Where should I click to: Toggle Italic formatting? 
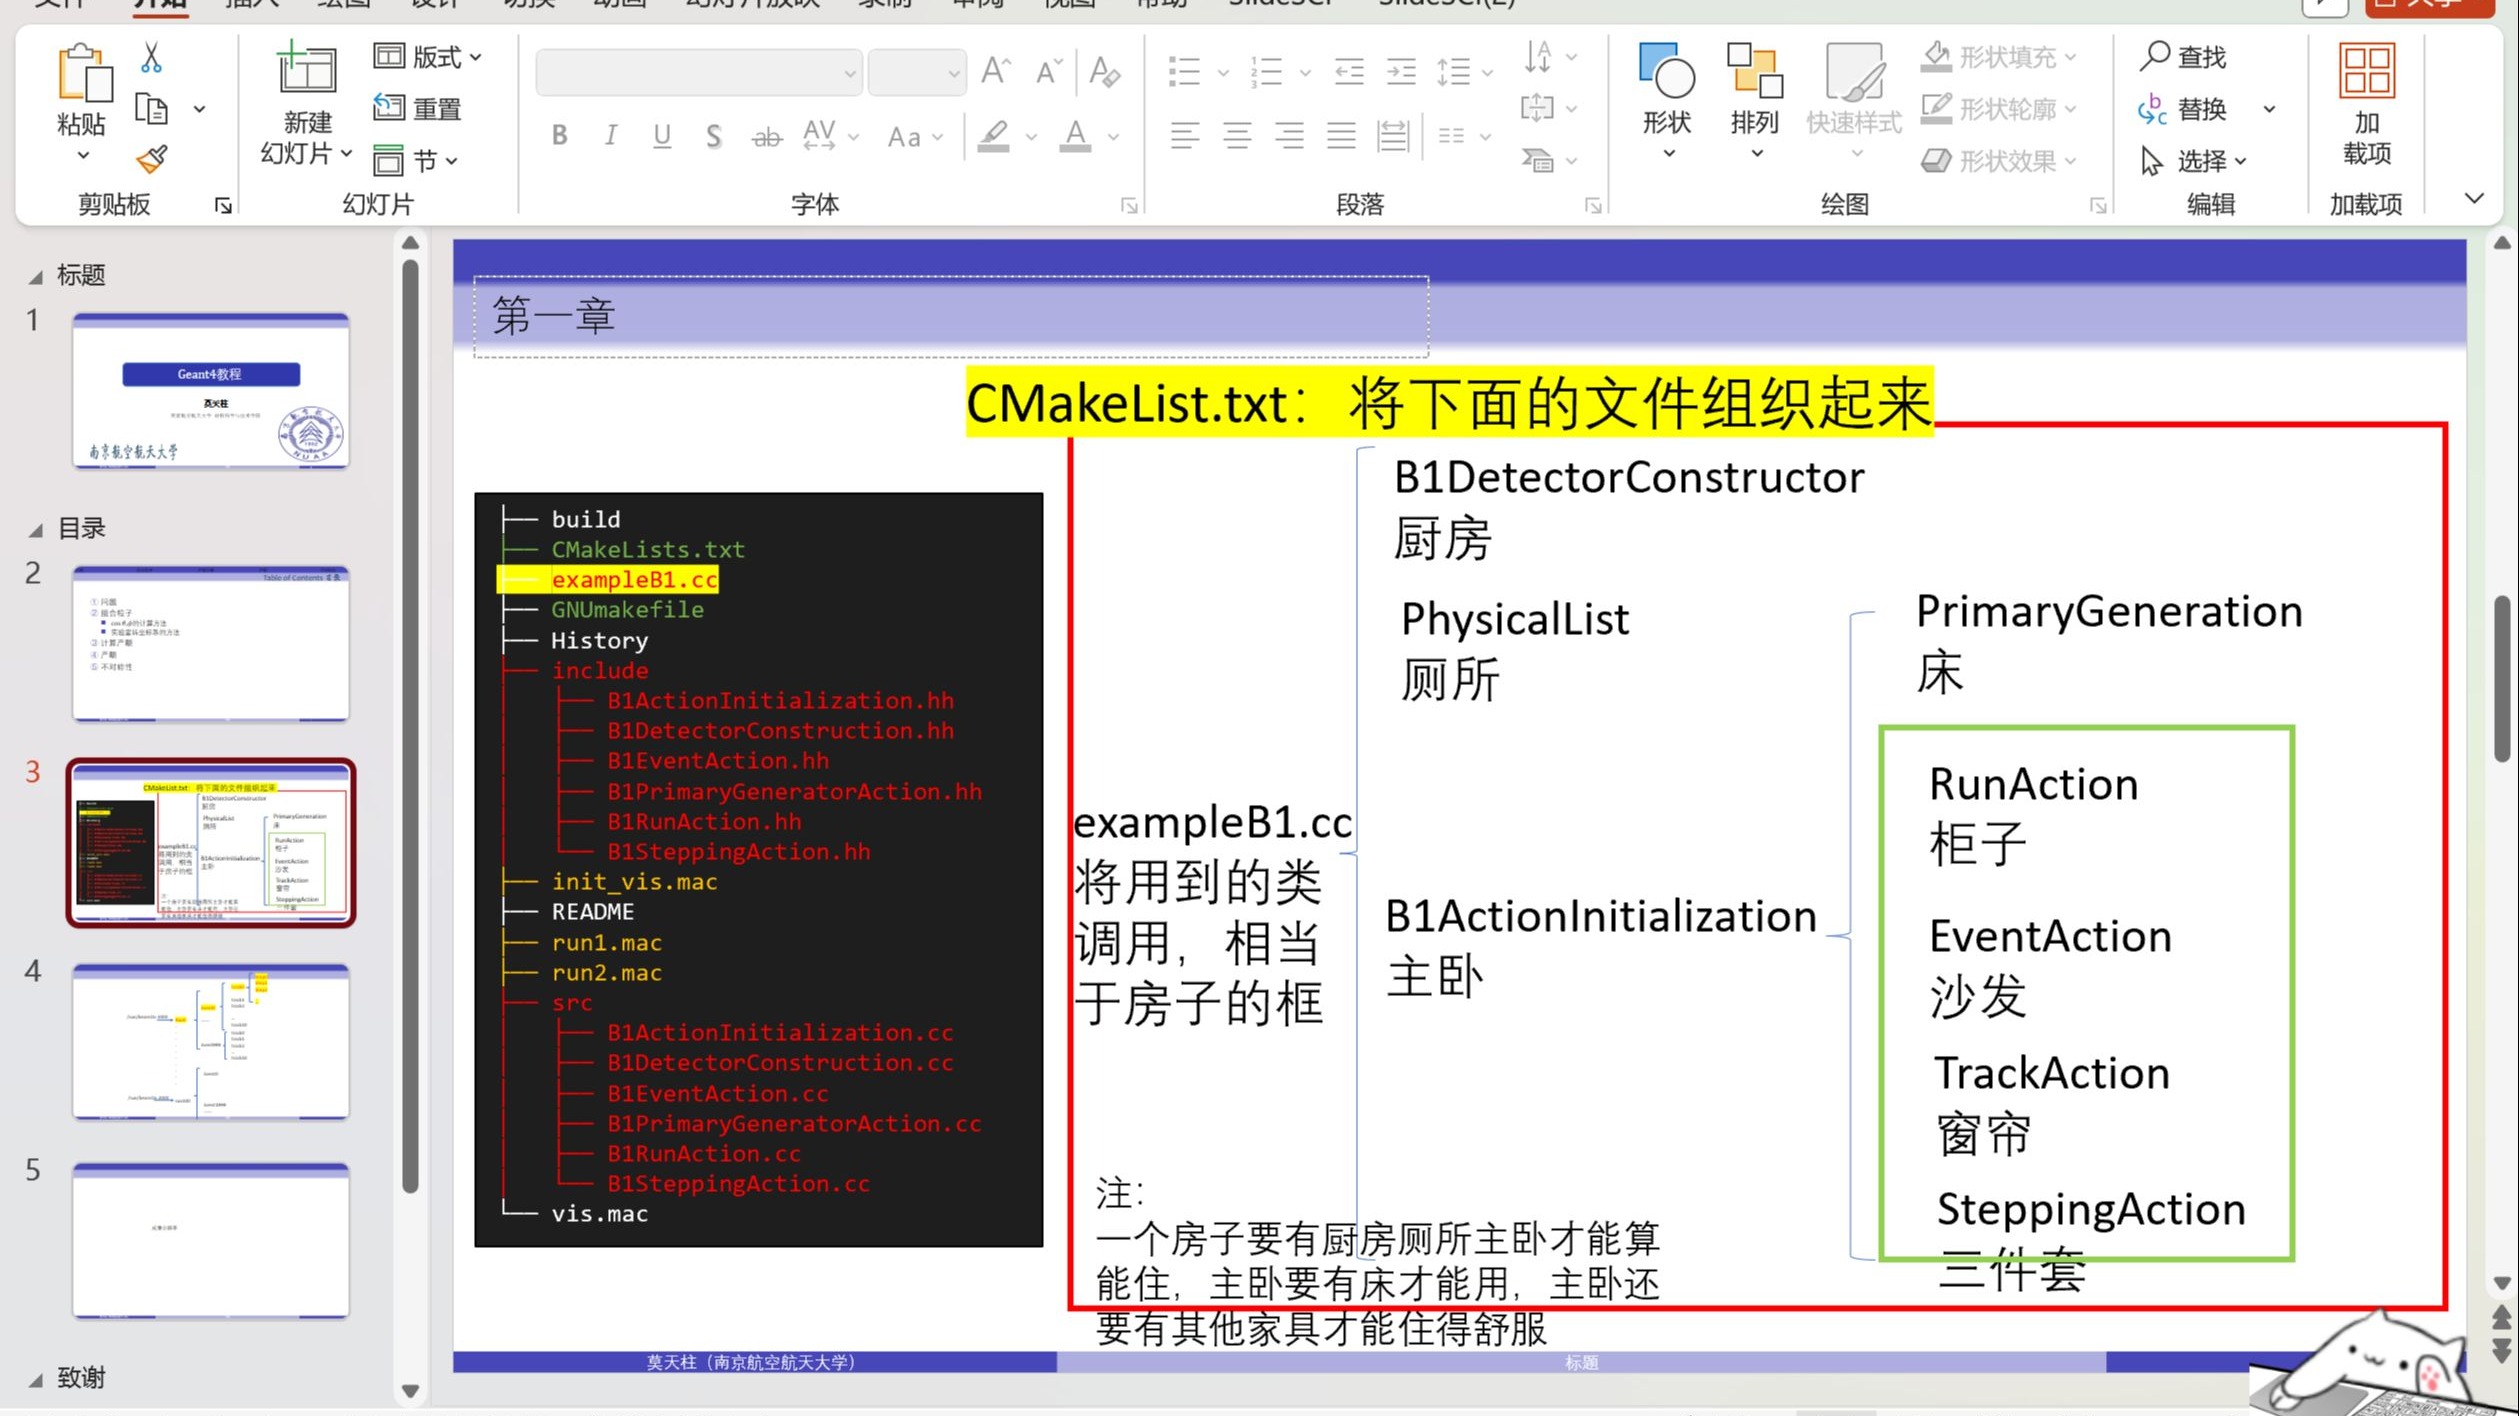point(610,135)
